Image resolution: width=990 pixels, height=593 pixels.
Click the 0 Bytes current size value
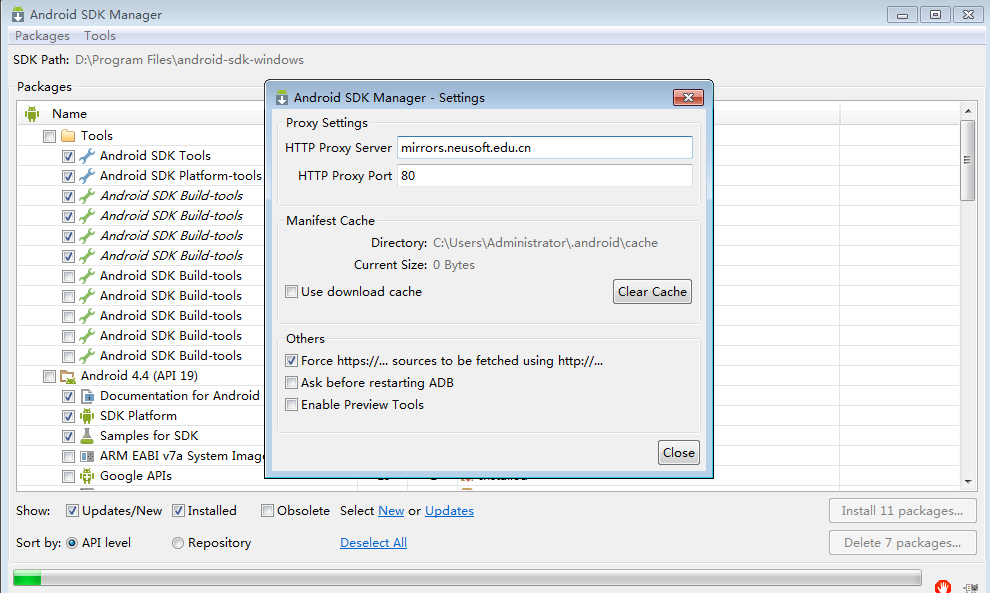click(x=454, y=265)
